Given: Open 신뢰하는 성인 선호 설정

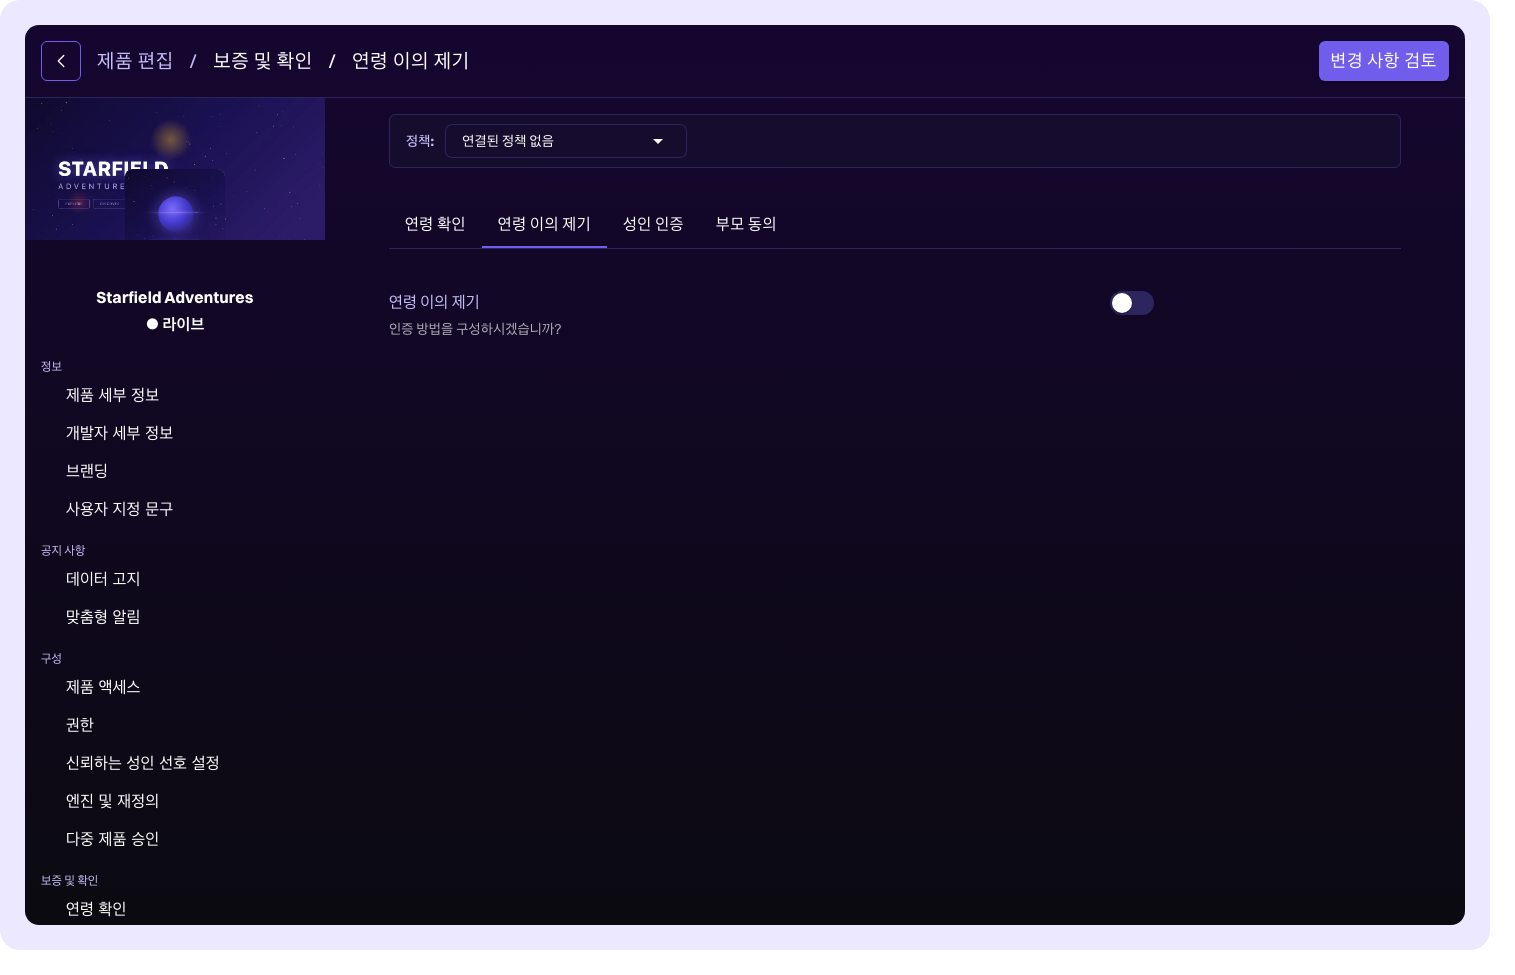Looking at the screenshot, I should pyautogui.click(x=143, y=763).
